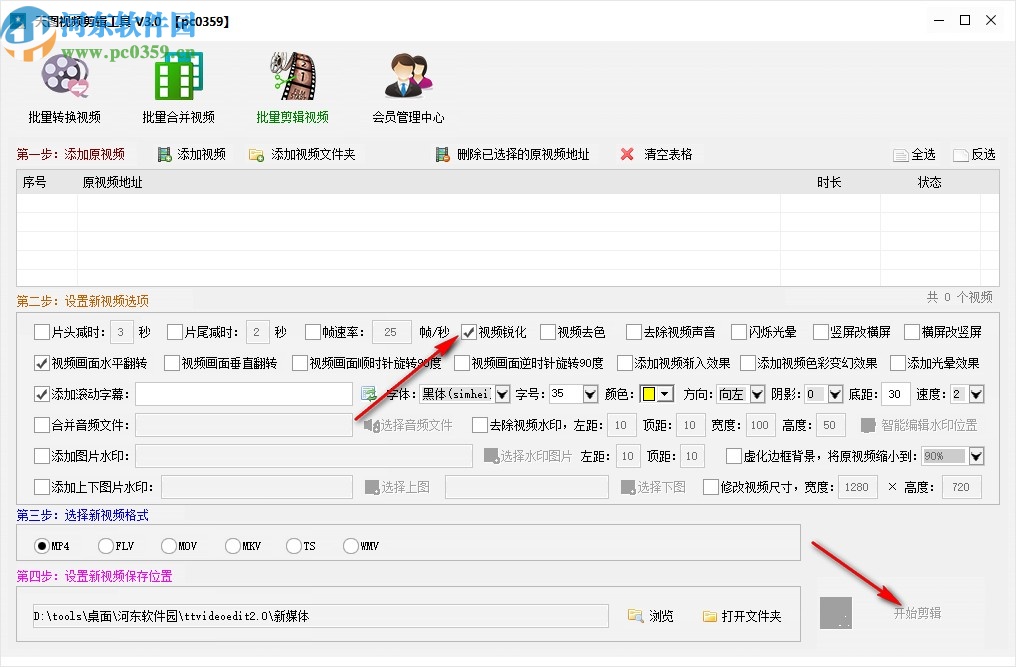Click the red X 清空表格 icon
Screen dimensions: 1016x667
[x=627, y=154]
